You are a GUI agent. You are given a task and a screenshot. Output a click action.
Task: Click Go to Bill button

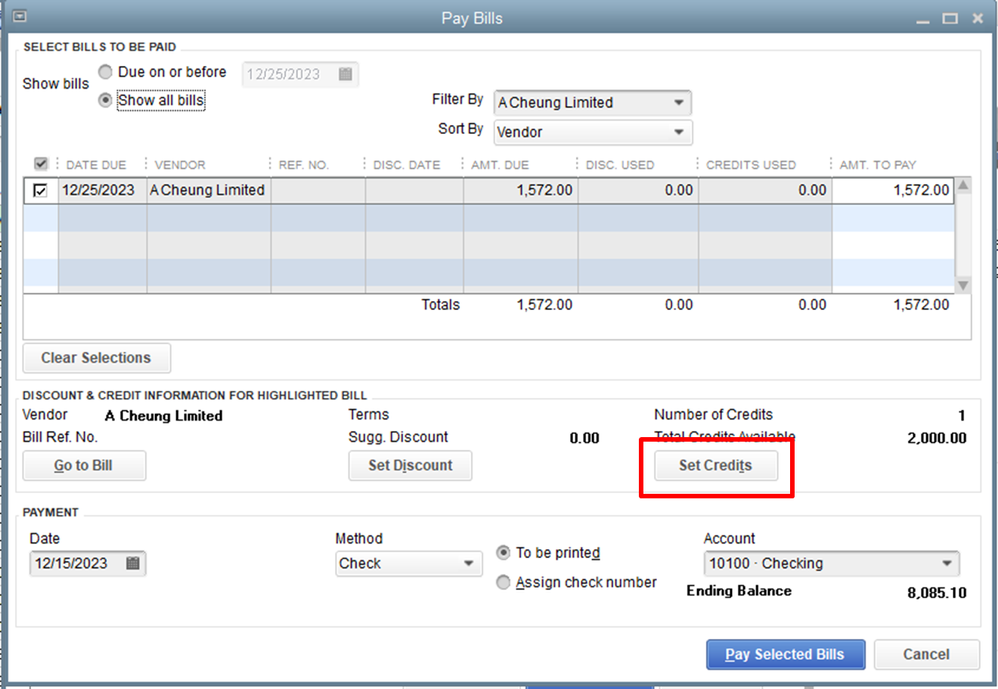click(x=84, y=465)
